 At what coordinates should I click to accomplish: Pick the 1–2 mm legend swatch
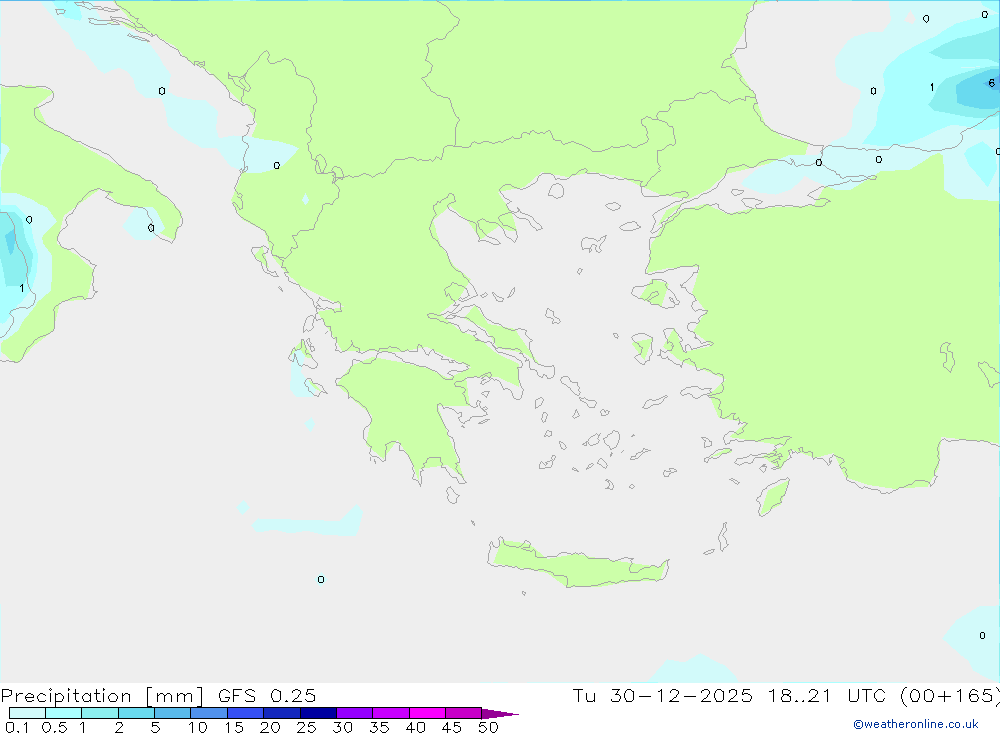pyautogui.click(x=100, y=713)
